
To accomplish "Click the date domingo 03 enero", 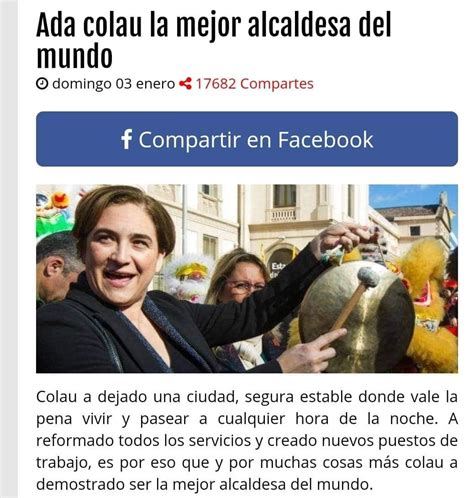I will 113,84.
